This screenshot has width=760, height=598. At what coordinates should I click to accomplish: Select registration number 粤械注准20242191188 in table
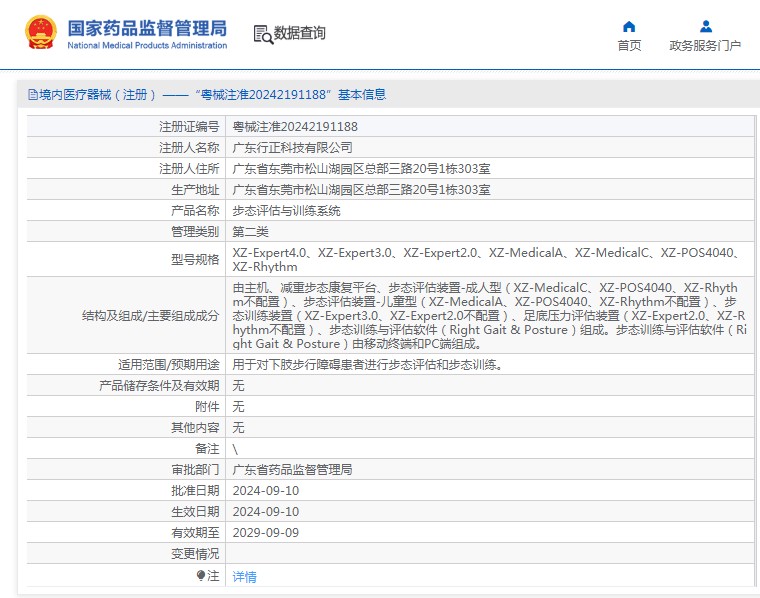click(295, 127)
